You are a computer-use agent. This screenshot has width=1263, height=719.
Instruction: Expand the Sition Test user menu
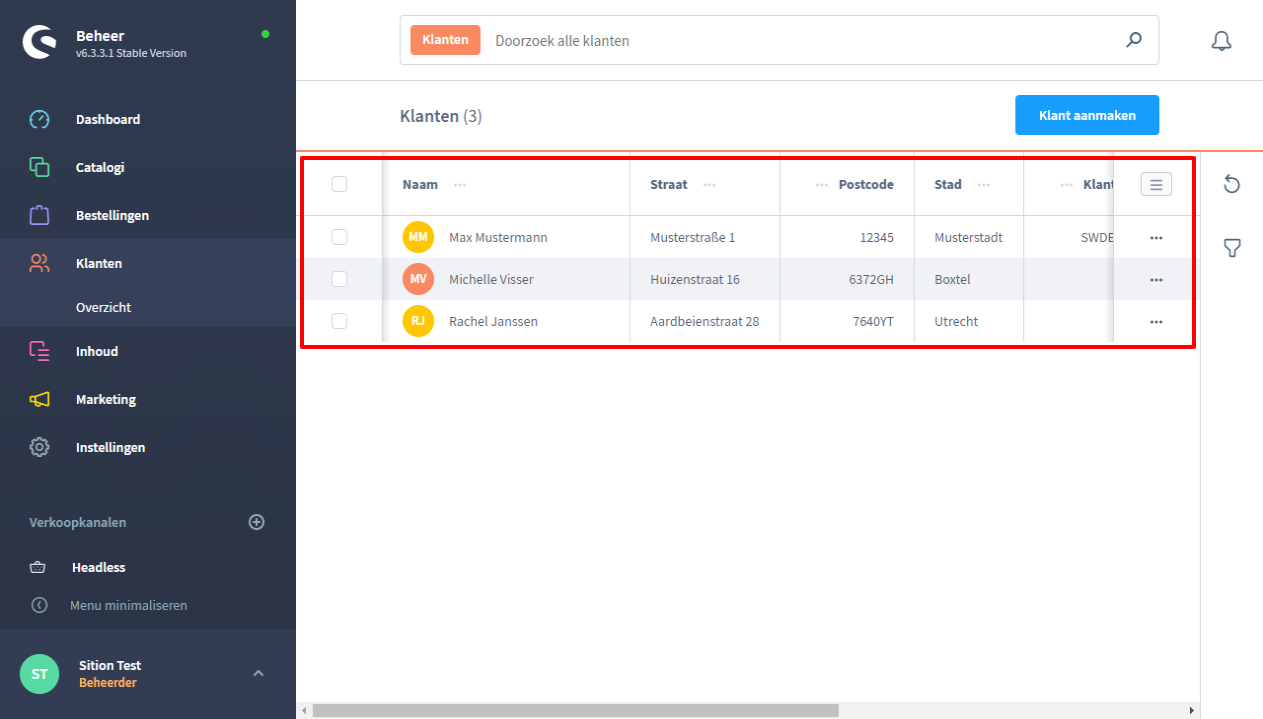[x=258, y=673]
